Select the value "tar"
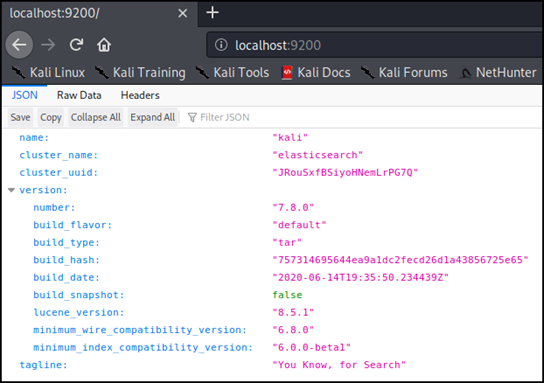Image resolution: width=544 pixels, height=383 pixels. [287, 242]
